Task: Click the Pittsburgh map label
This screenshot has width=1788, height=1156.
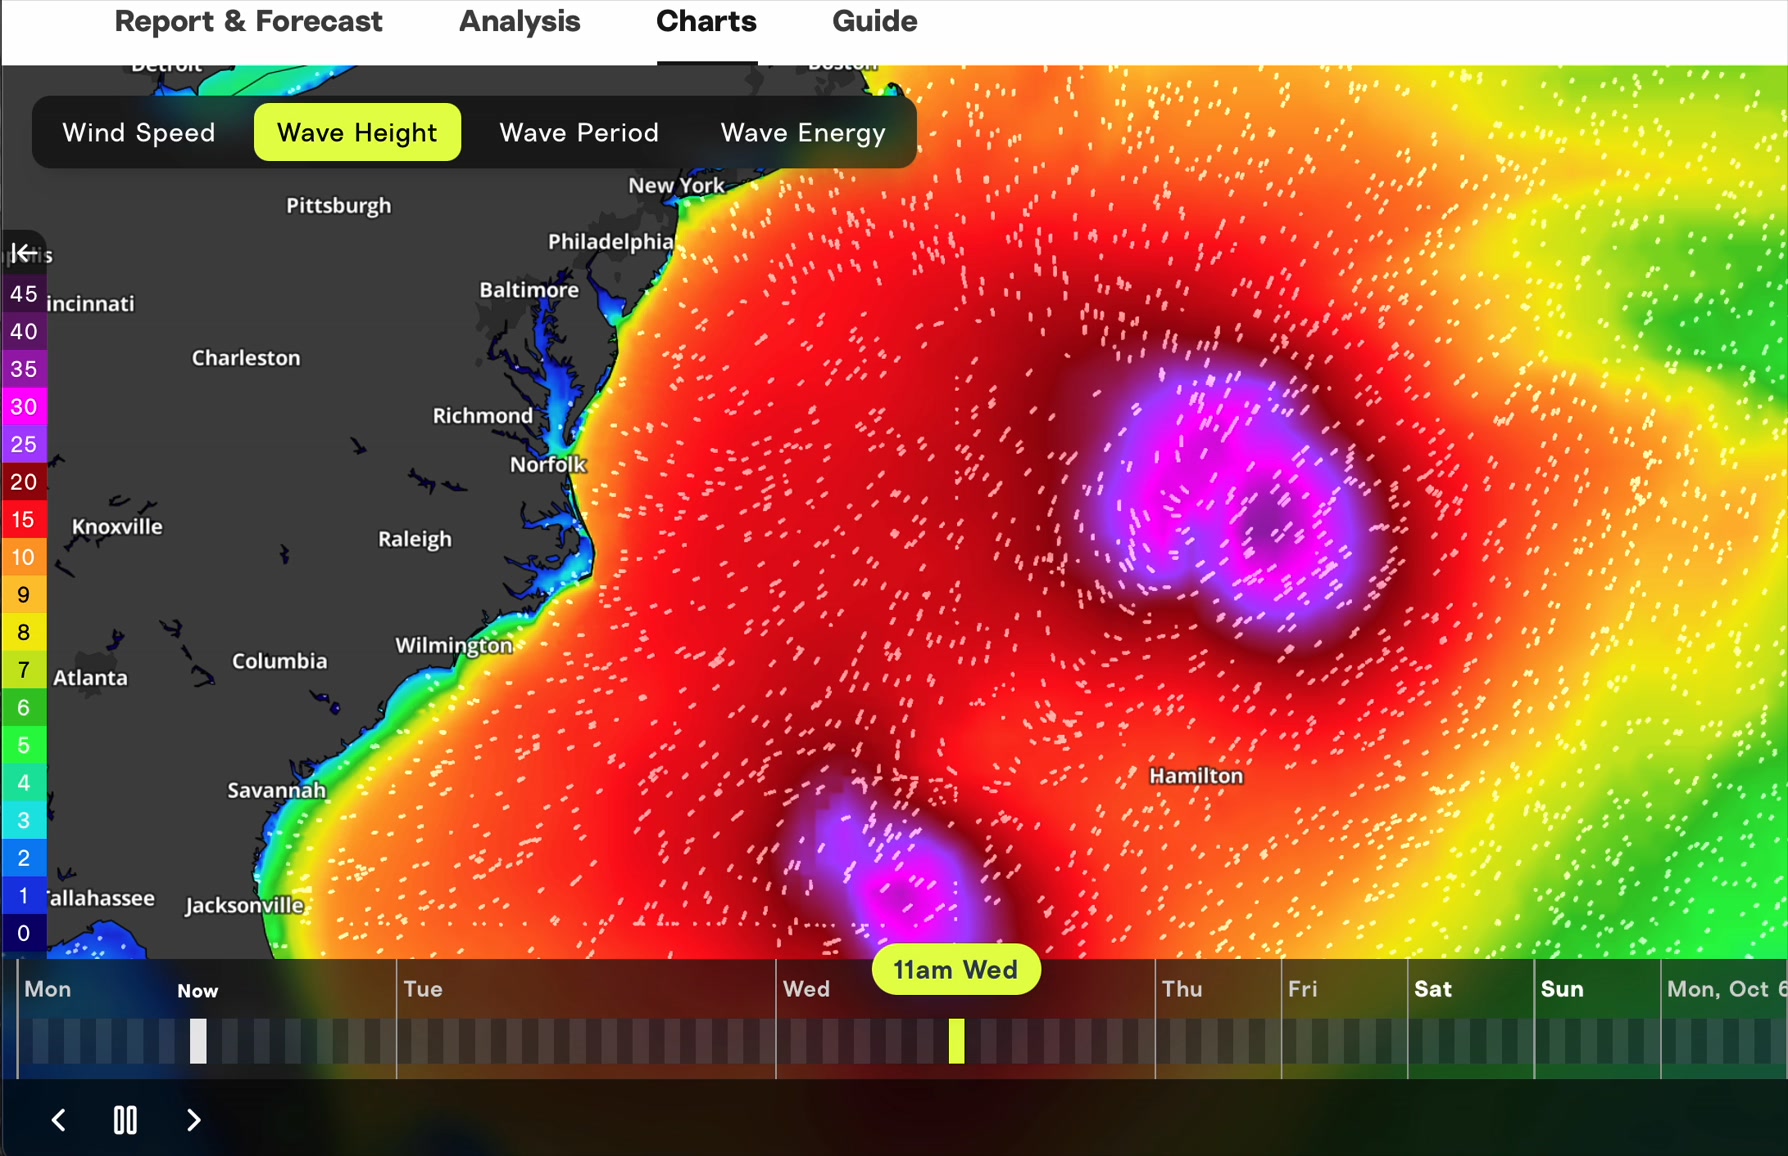Action: tap(339, 206)
